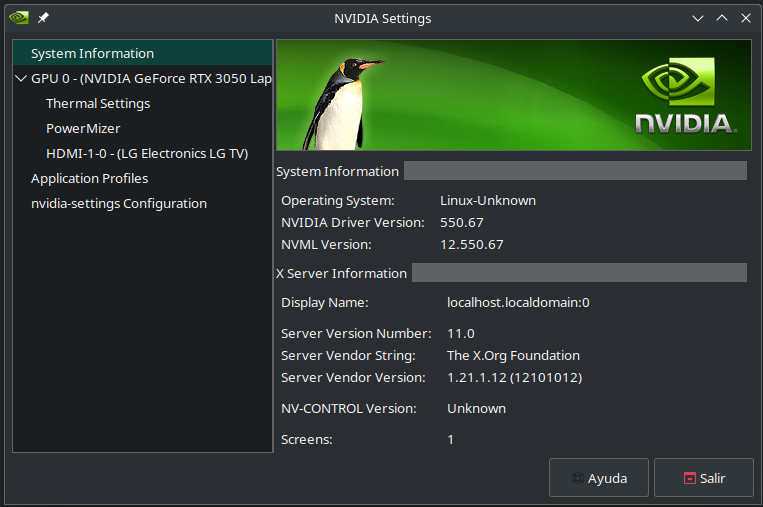Click the Salir quit button

(x=703, y=478)
